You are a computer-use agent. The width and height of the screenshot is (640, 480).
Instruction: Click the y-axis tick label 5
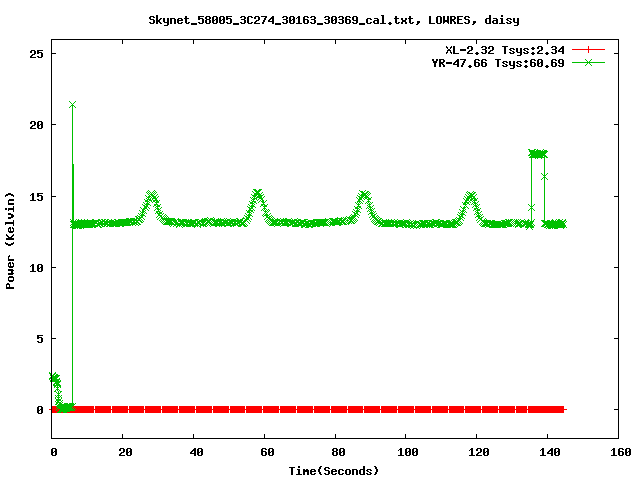(40, 339)
